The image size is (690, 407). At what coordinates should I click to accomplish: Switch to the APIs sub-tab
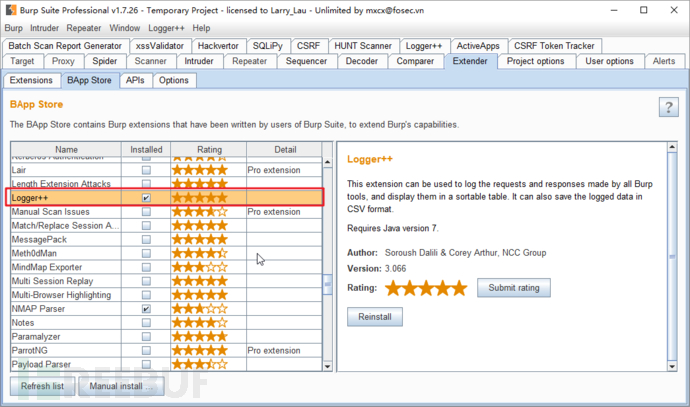(135, 81)
